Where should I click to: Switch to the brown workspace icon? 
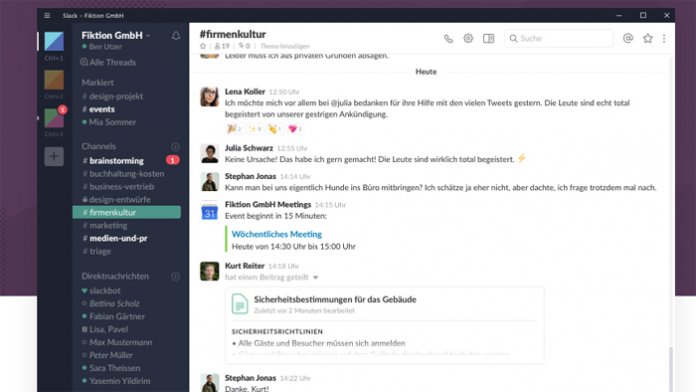[54, 80]
